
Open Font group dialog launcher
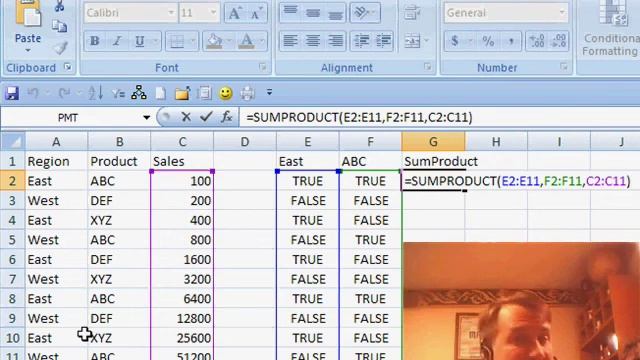click(x=262, y=67)
